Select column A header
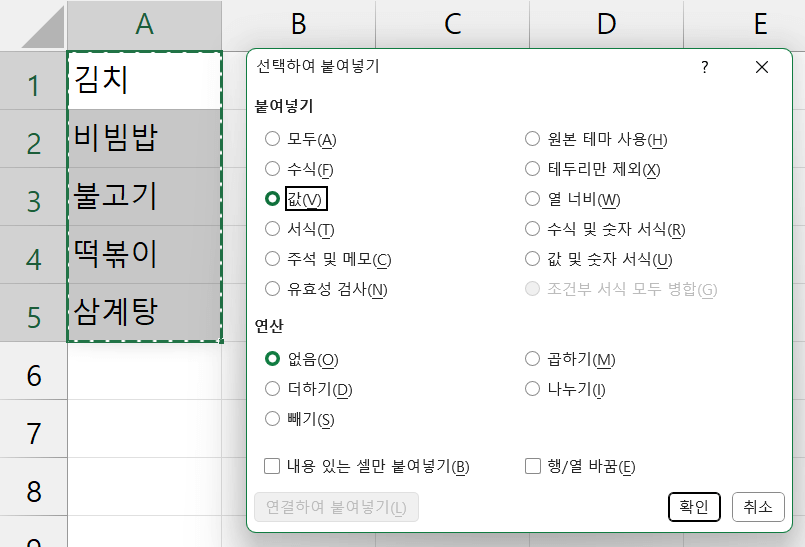 (144, 25)
